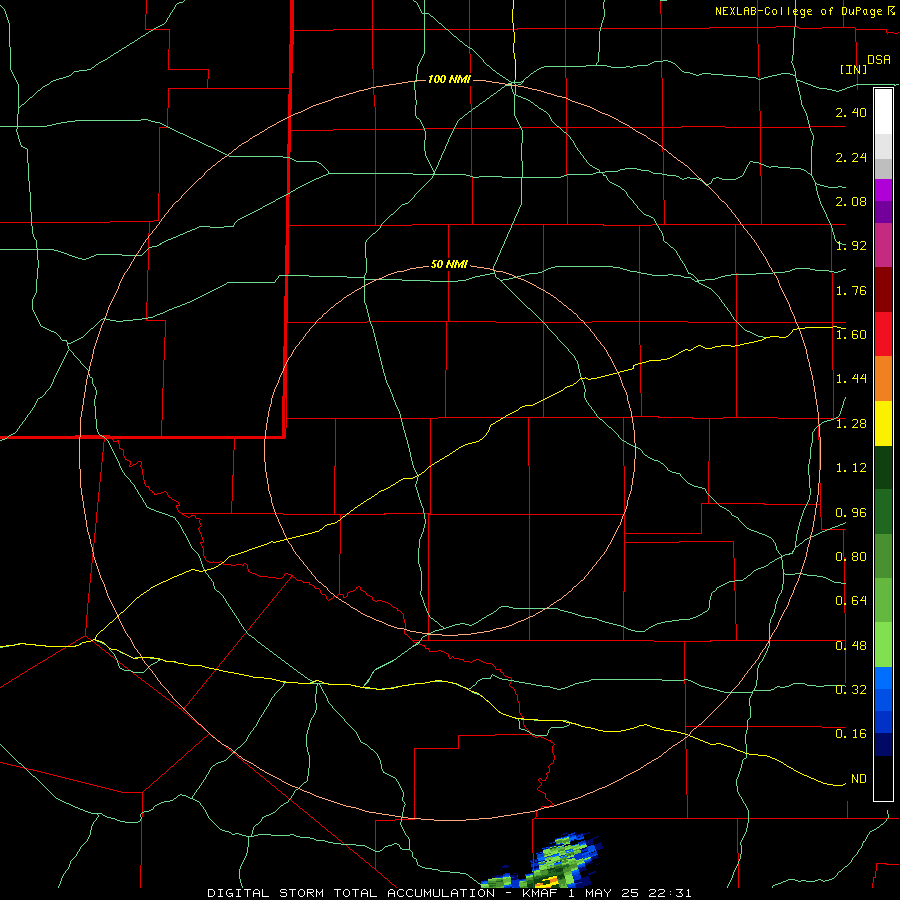Click the '1 MAY 25 22:31' timestamp

pos(630,893)
